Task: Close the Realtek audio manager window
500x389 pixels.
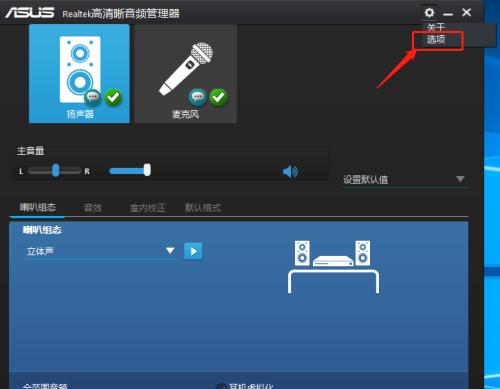Action: pos(466,13)
